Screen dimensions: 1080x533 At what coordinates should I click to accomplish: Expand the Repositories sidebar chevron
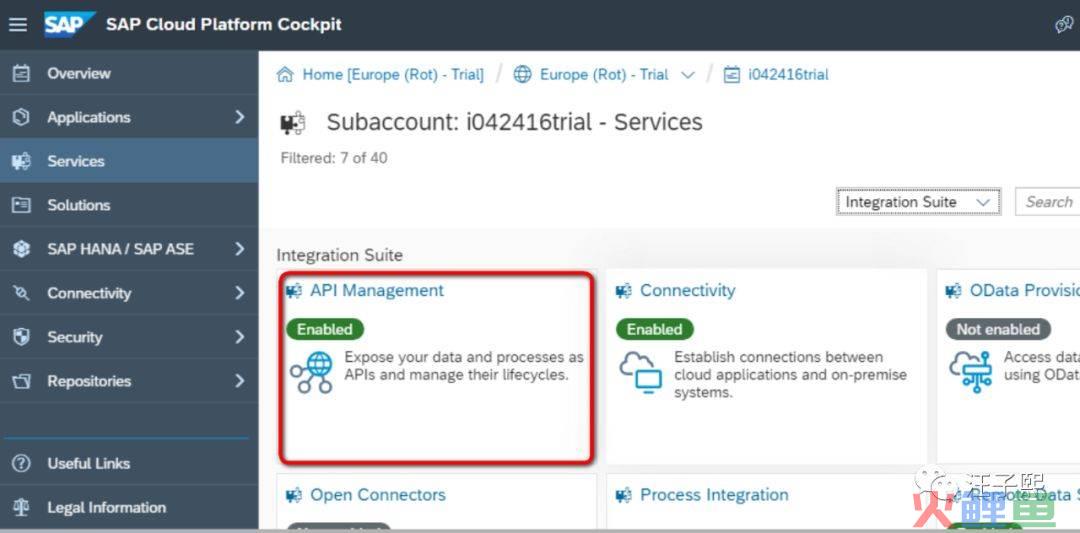click(x=239, y=381)
